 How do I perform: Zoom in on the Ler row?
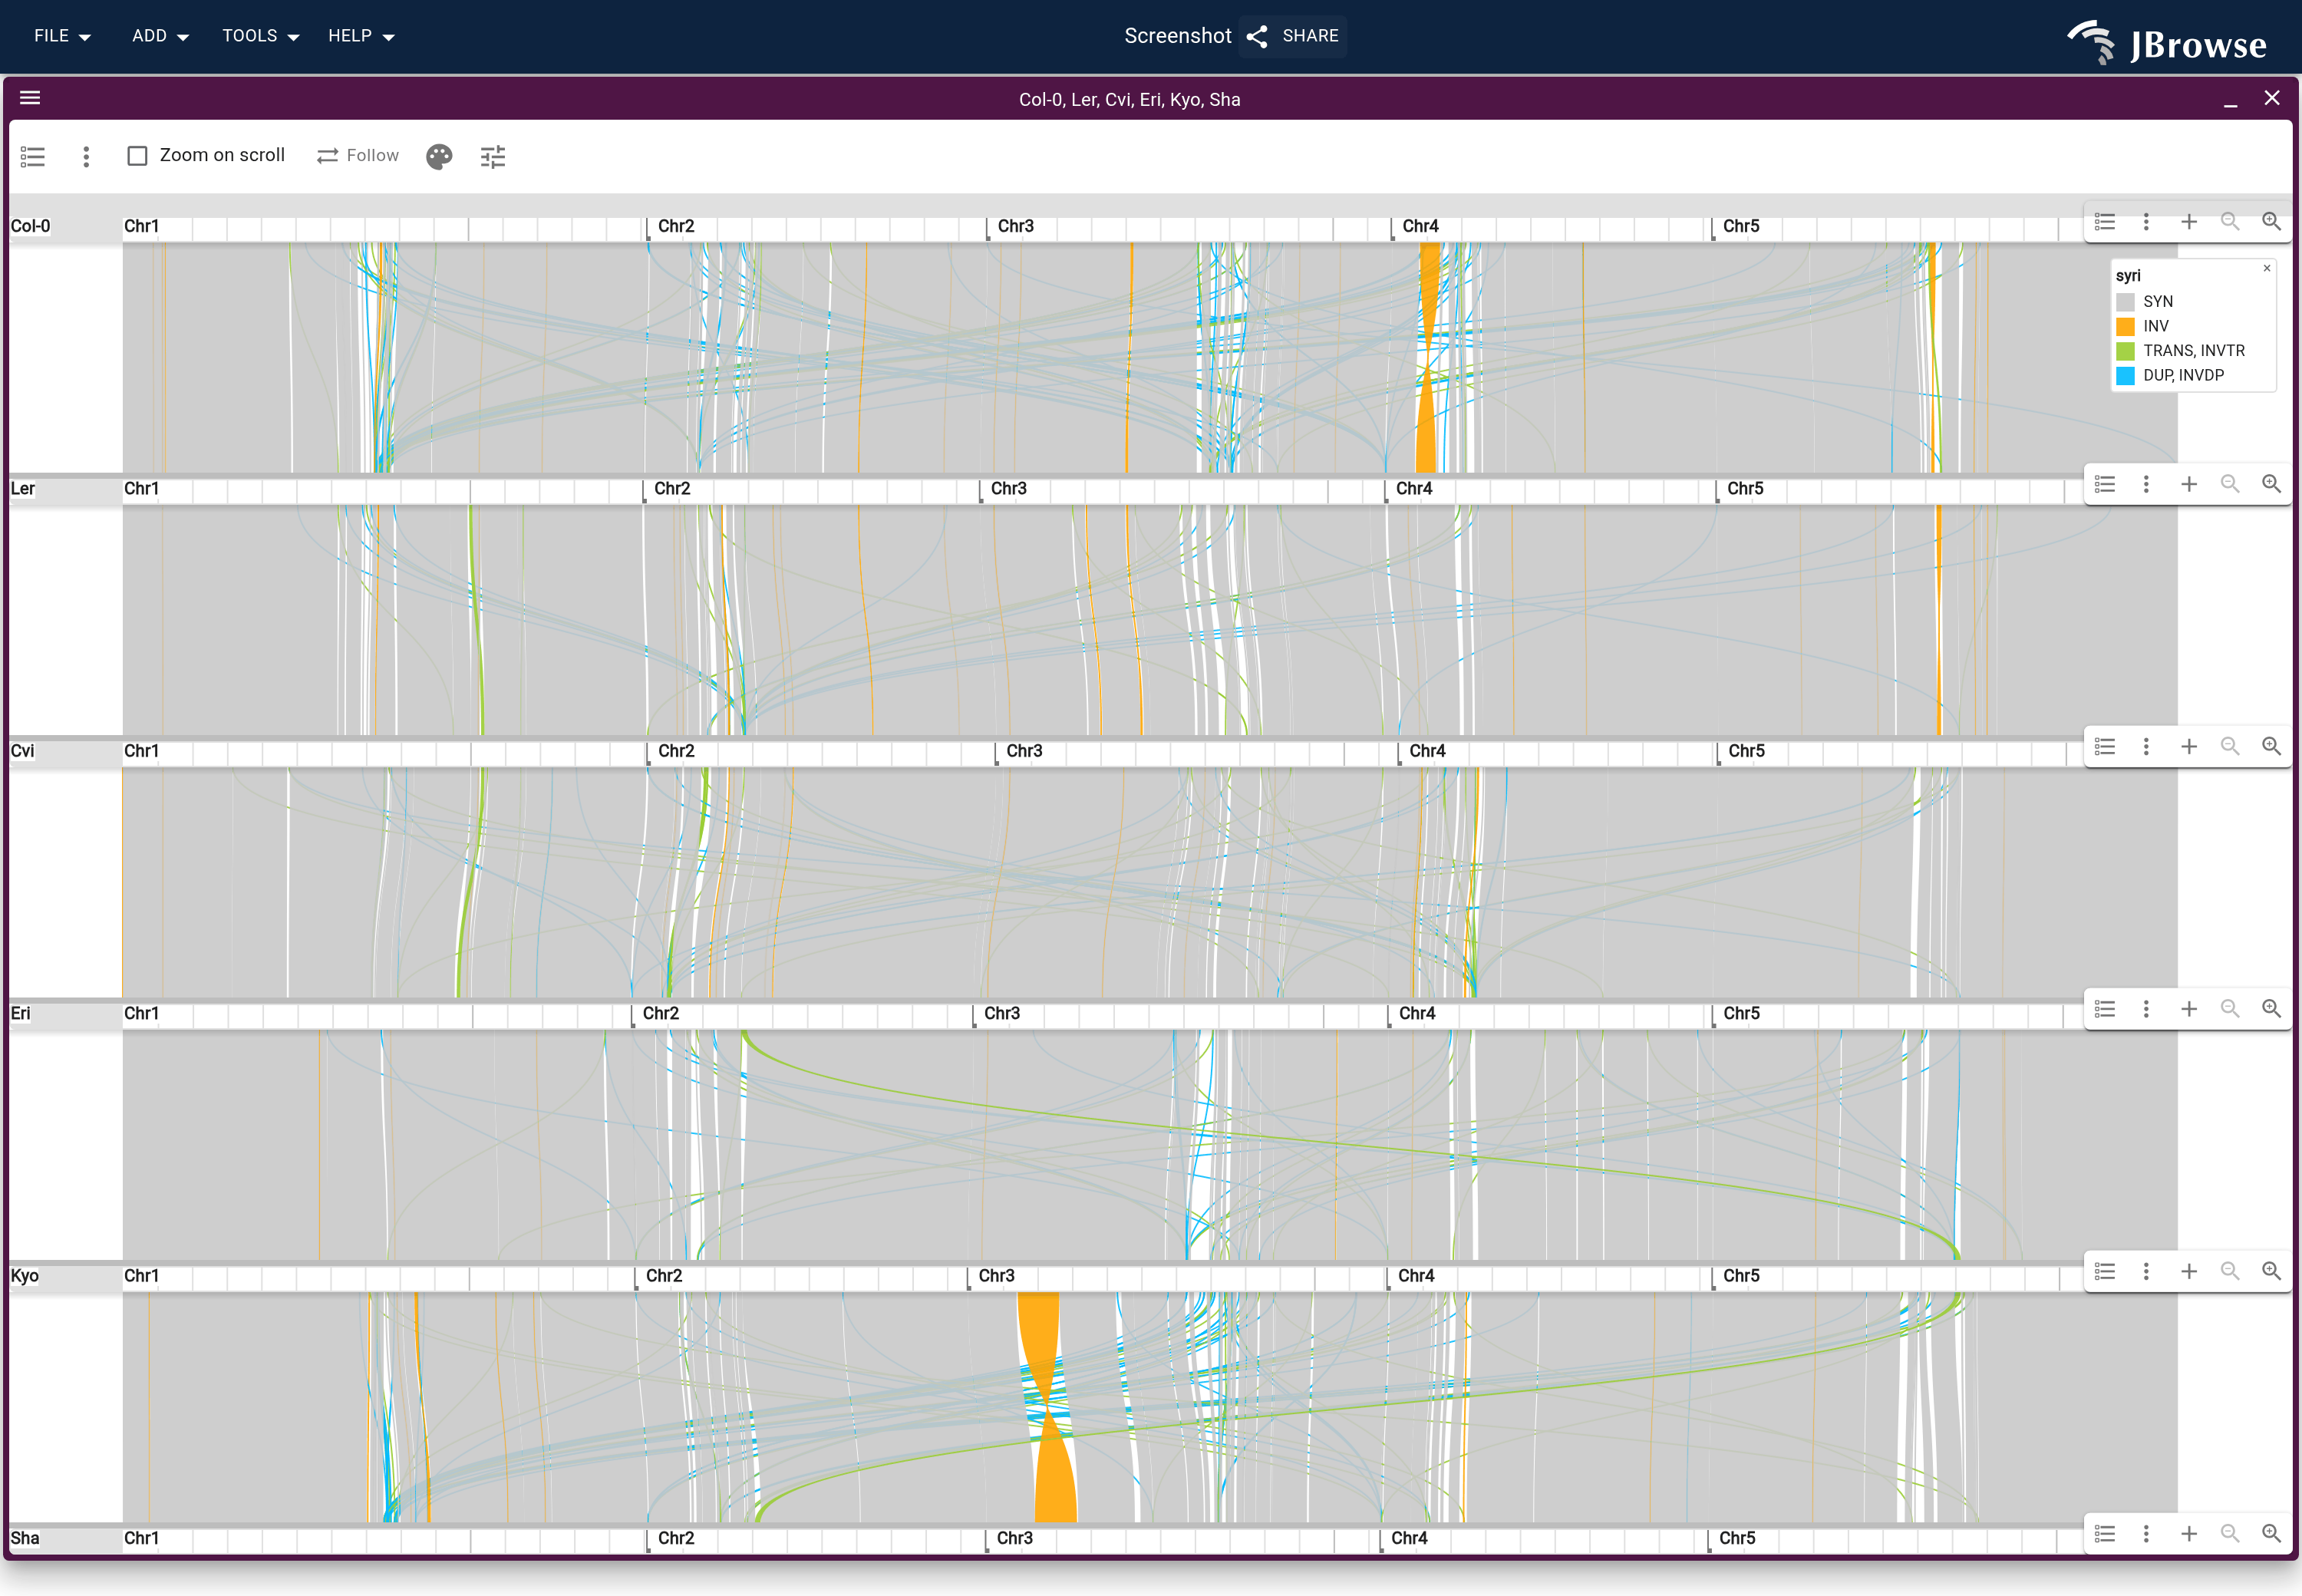pos(2272,484)
